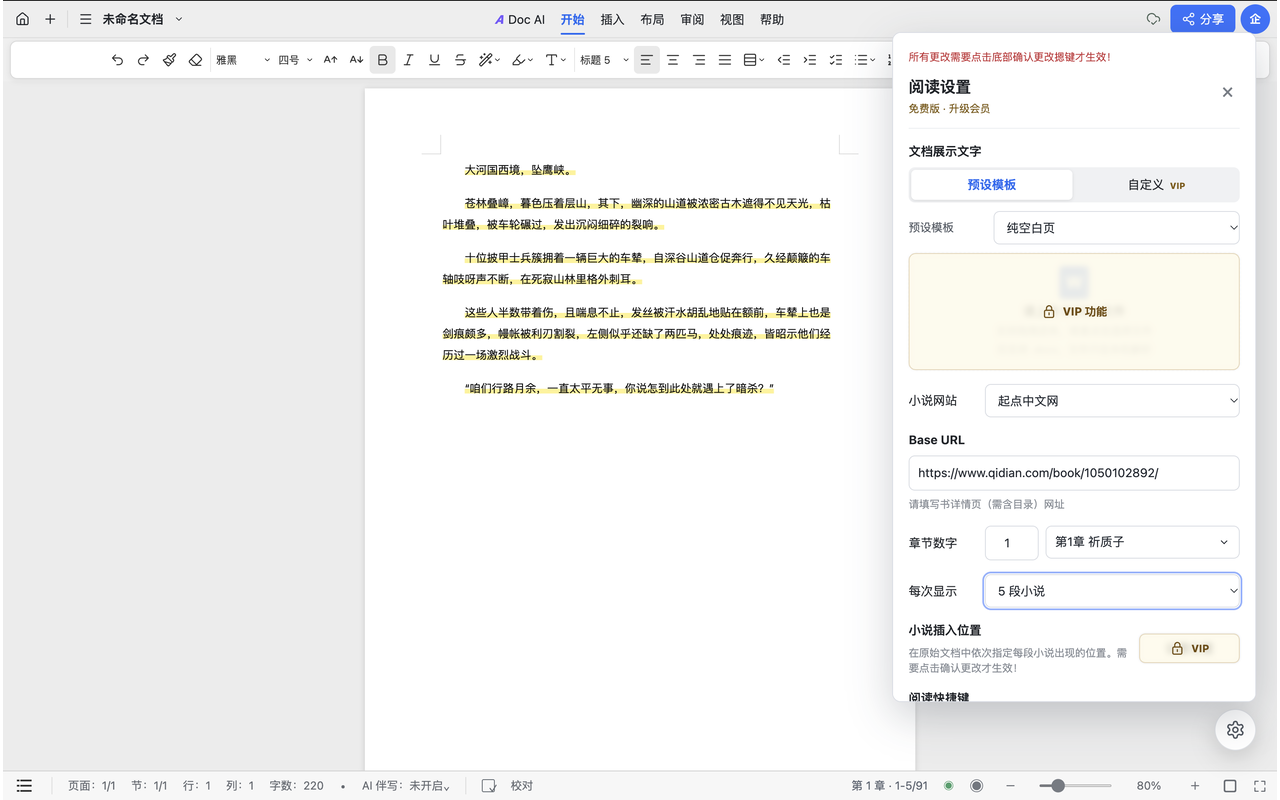Open the floating settings gear button
The width and height of the screenshot is (1280, 800).
coord(1235,730)
